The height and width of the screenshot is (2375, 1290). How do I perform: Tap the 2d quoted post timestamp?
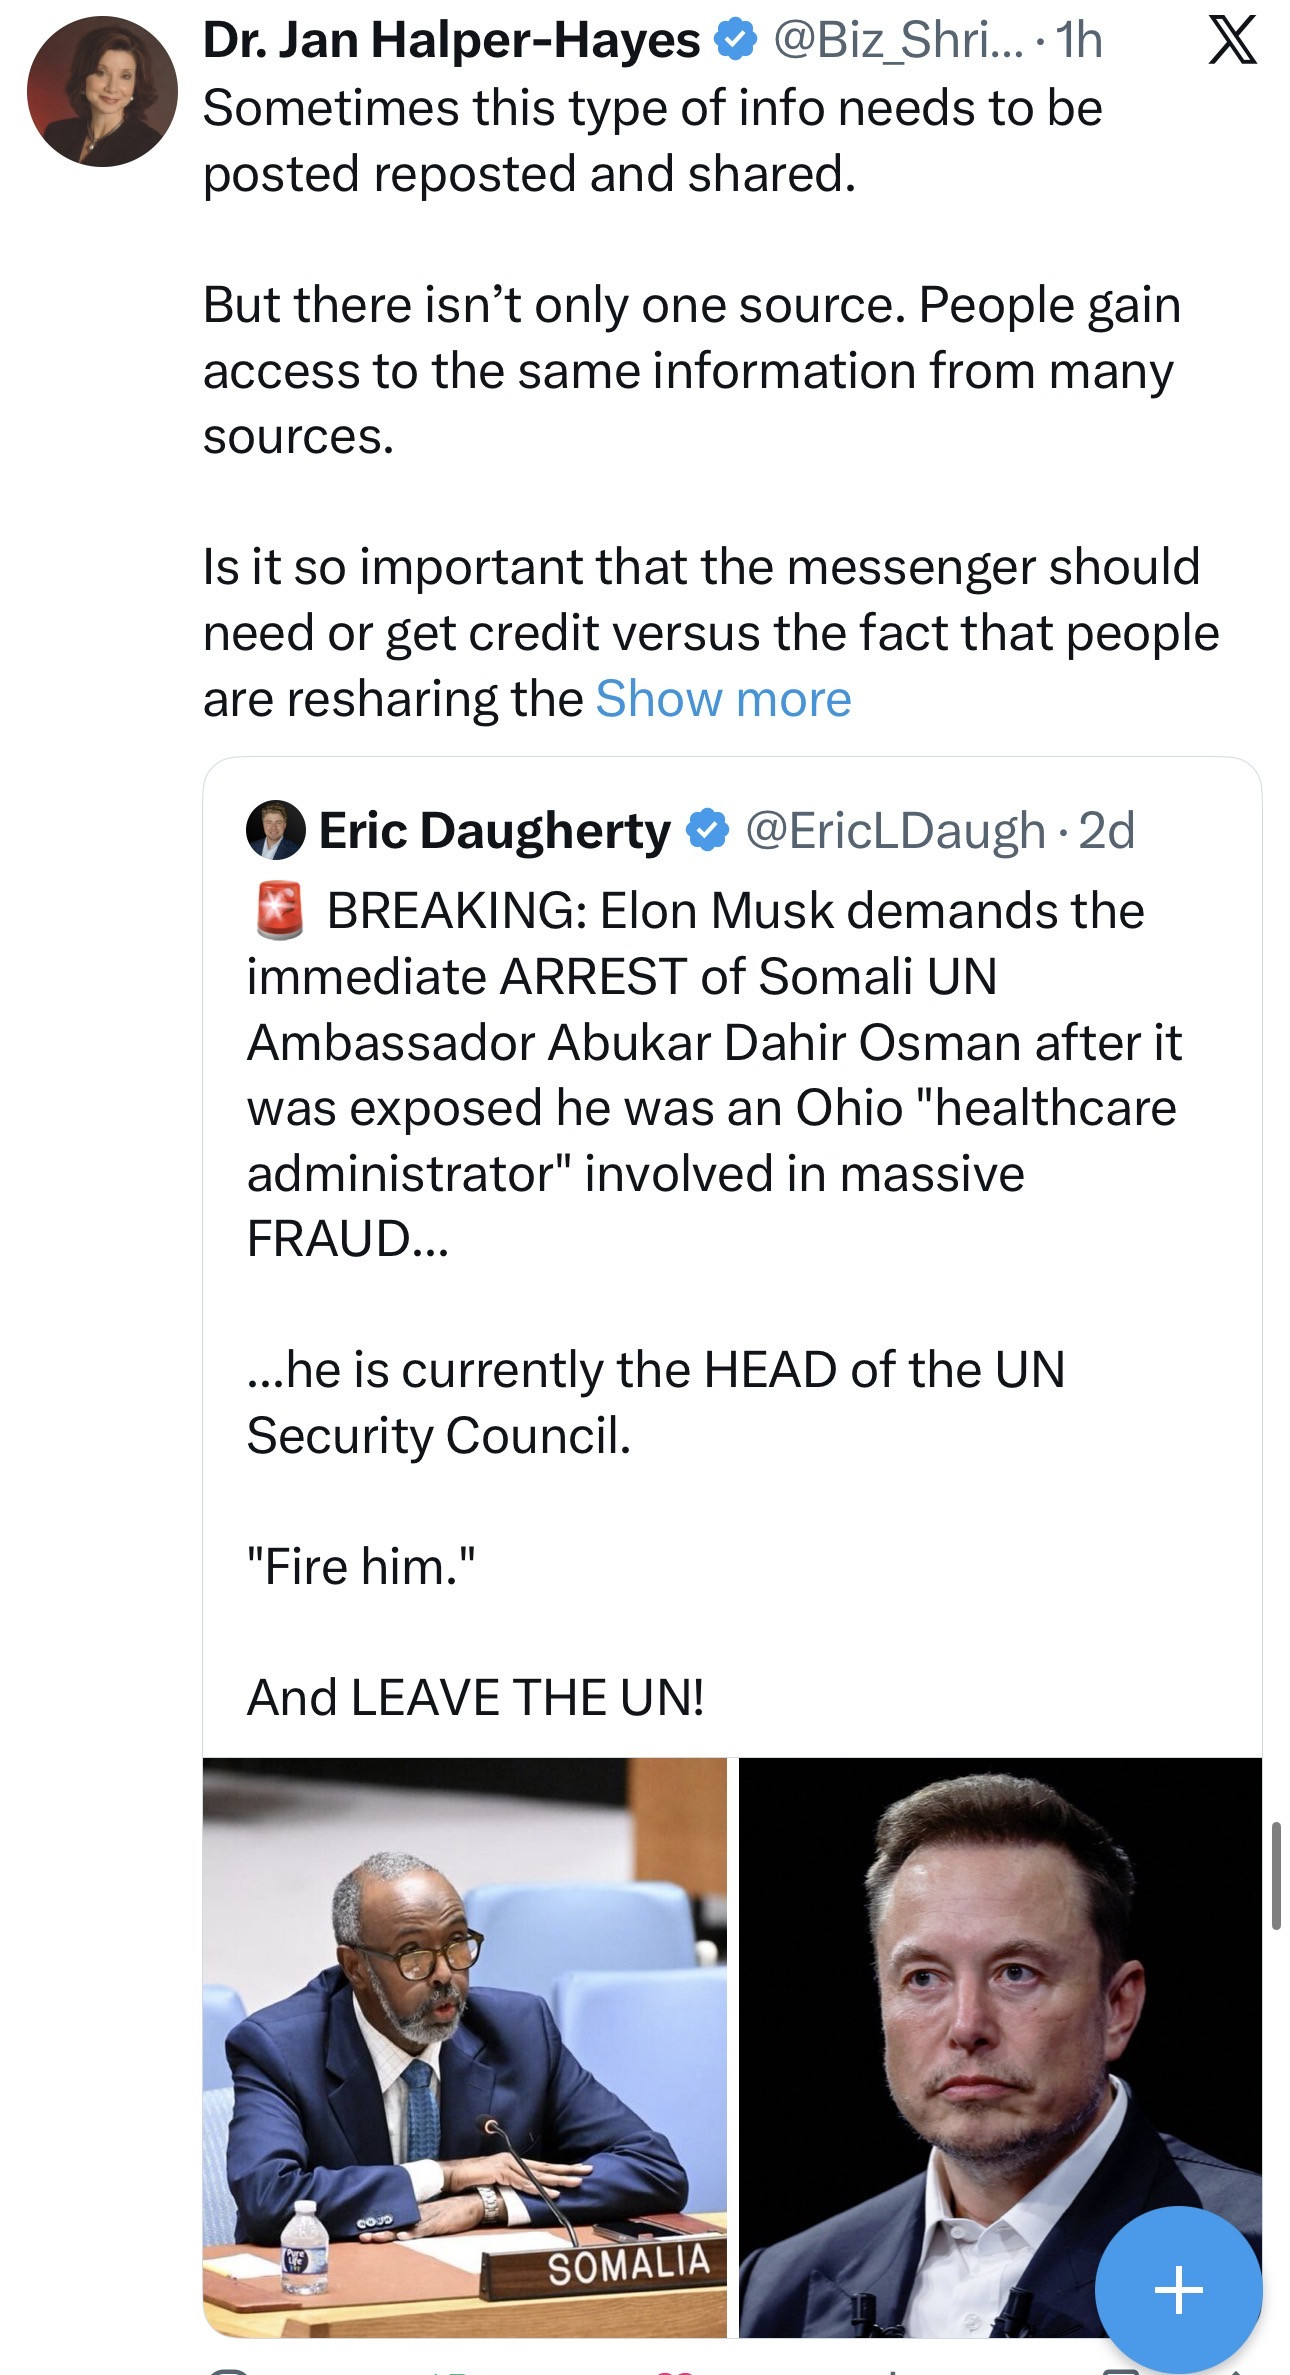coord(1108,831)
